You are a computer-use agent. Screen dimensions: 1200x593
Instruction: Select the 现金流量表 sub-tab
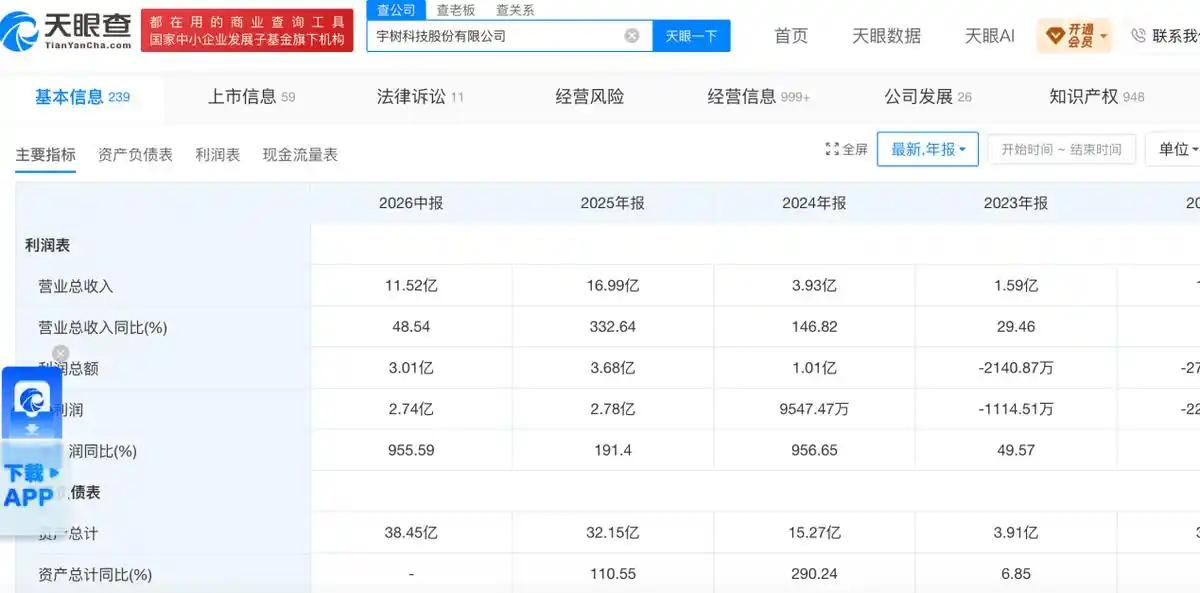tap(300, 154)
